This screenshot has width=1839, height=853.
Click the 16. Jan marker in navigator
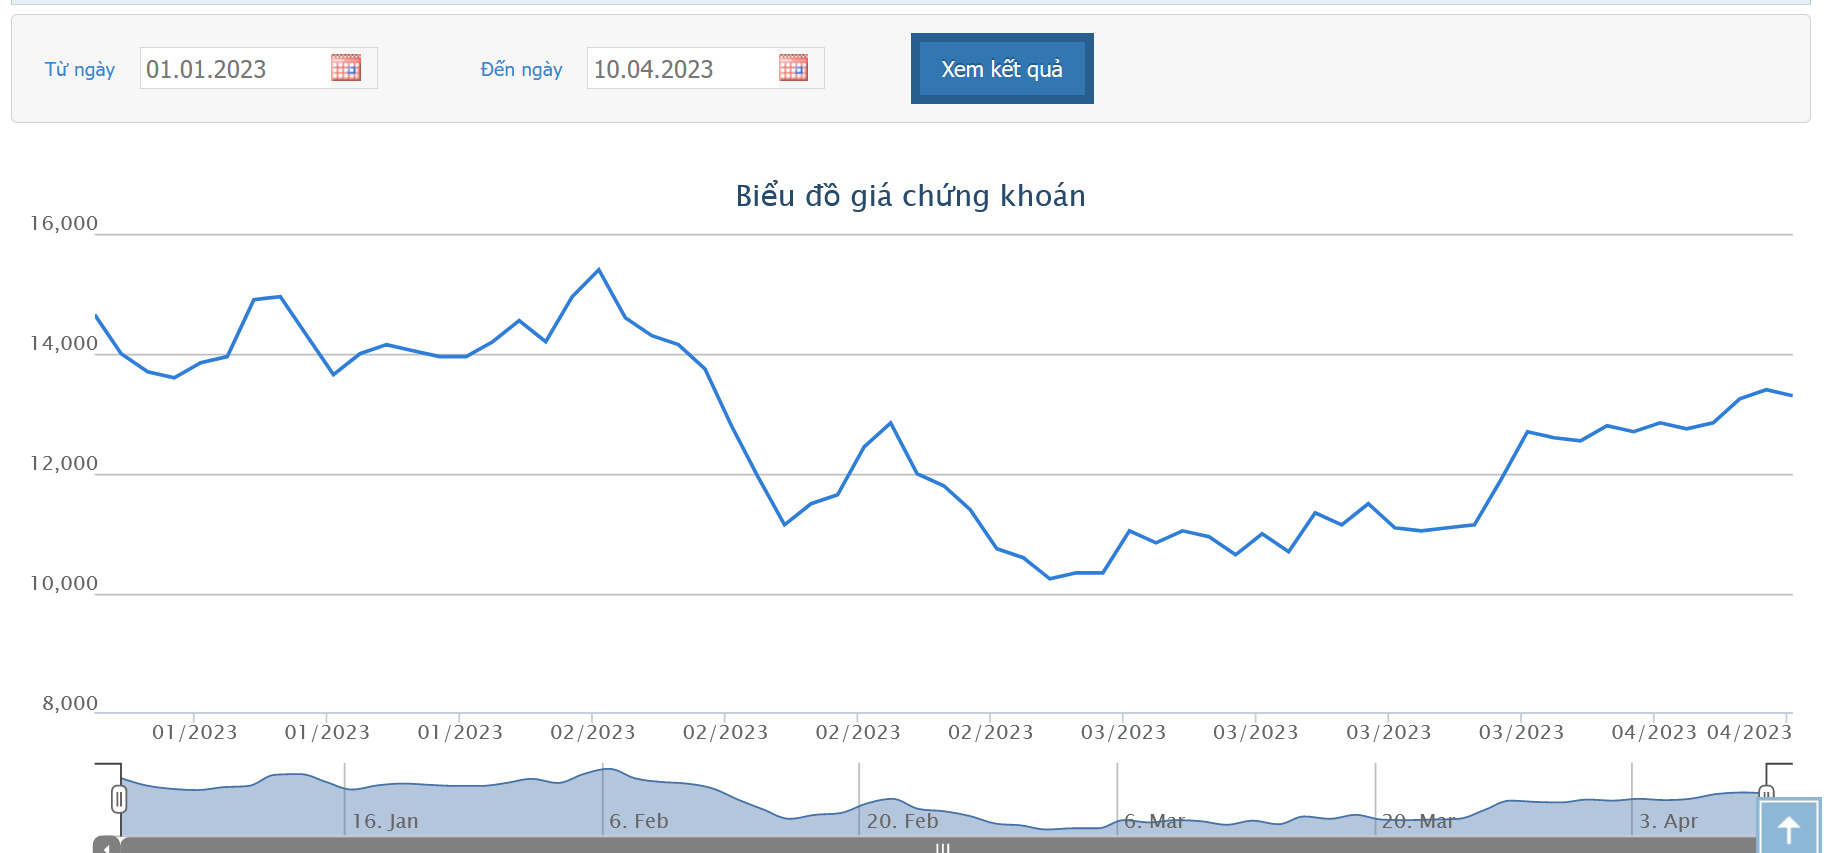(385, 821)
